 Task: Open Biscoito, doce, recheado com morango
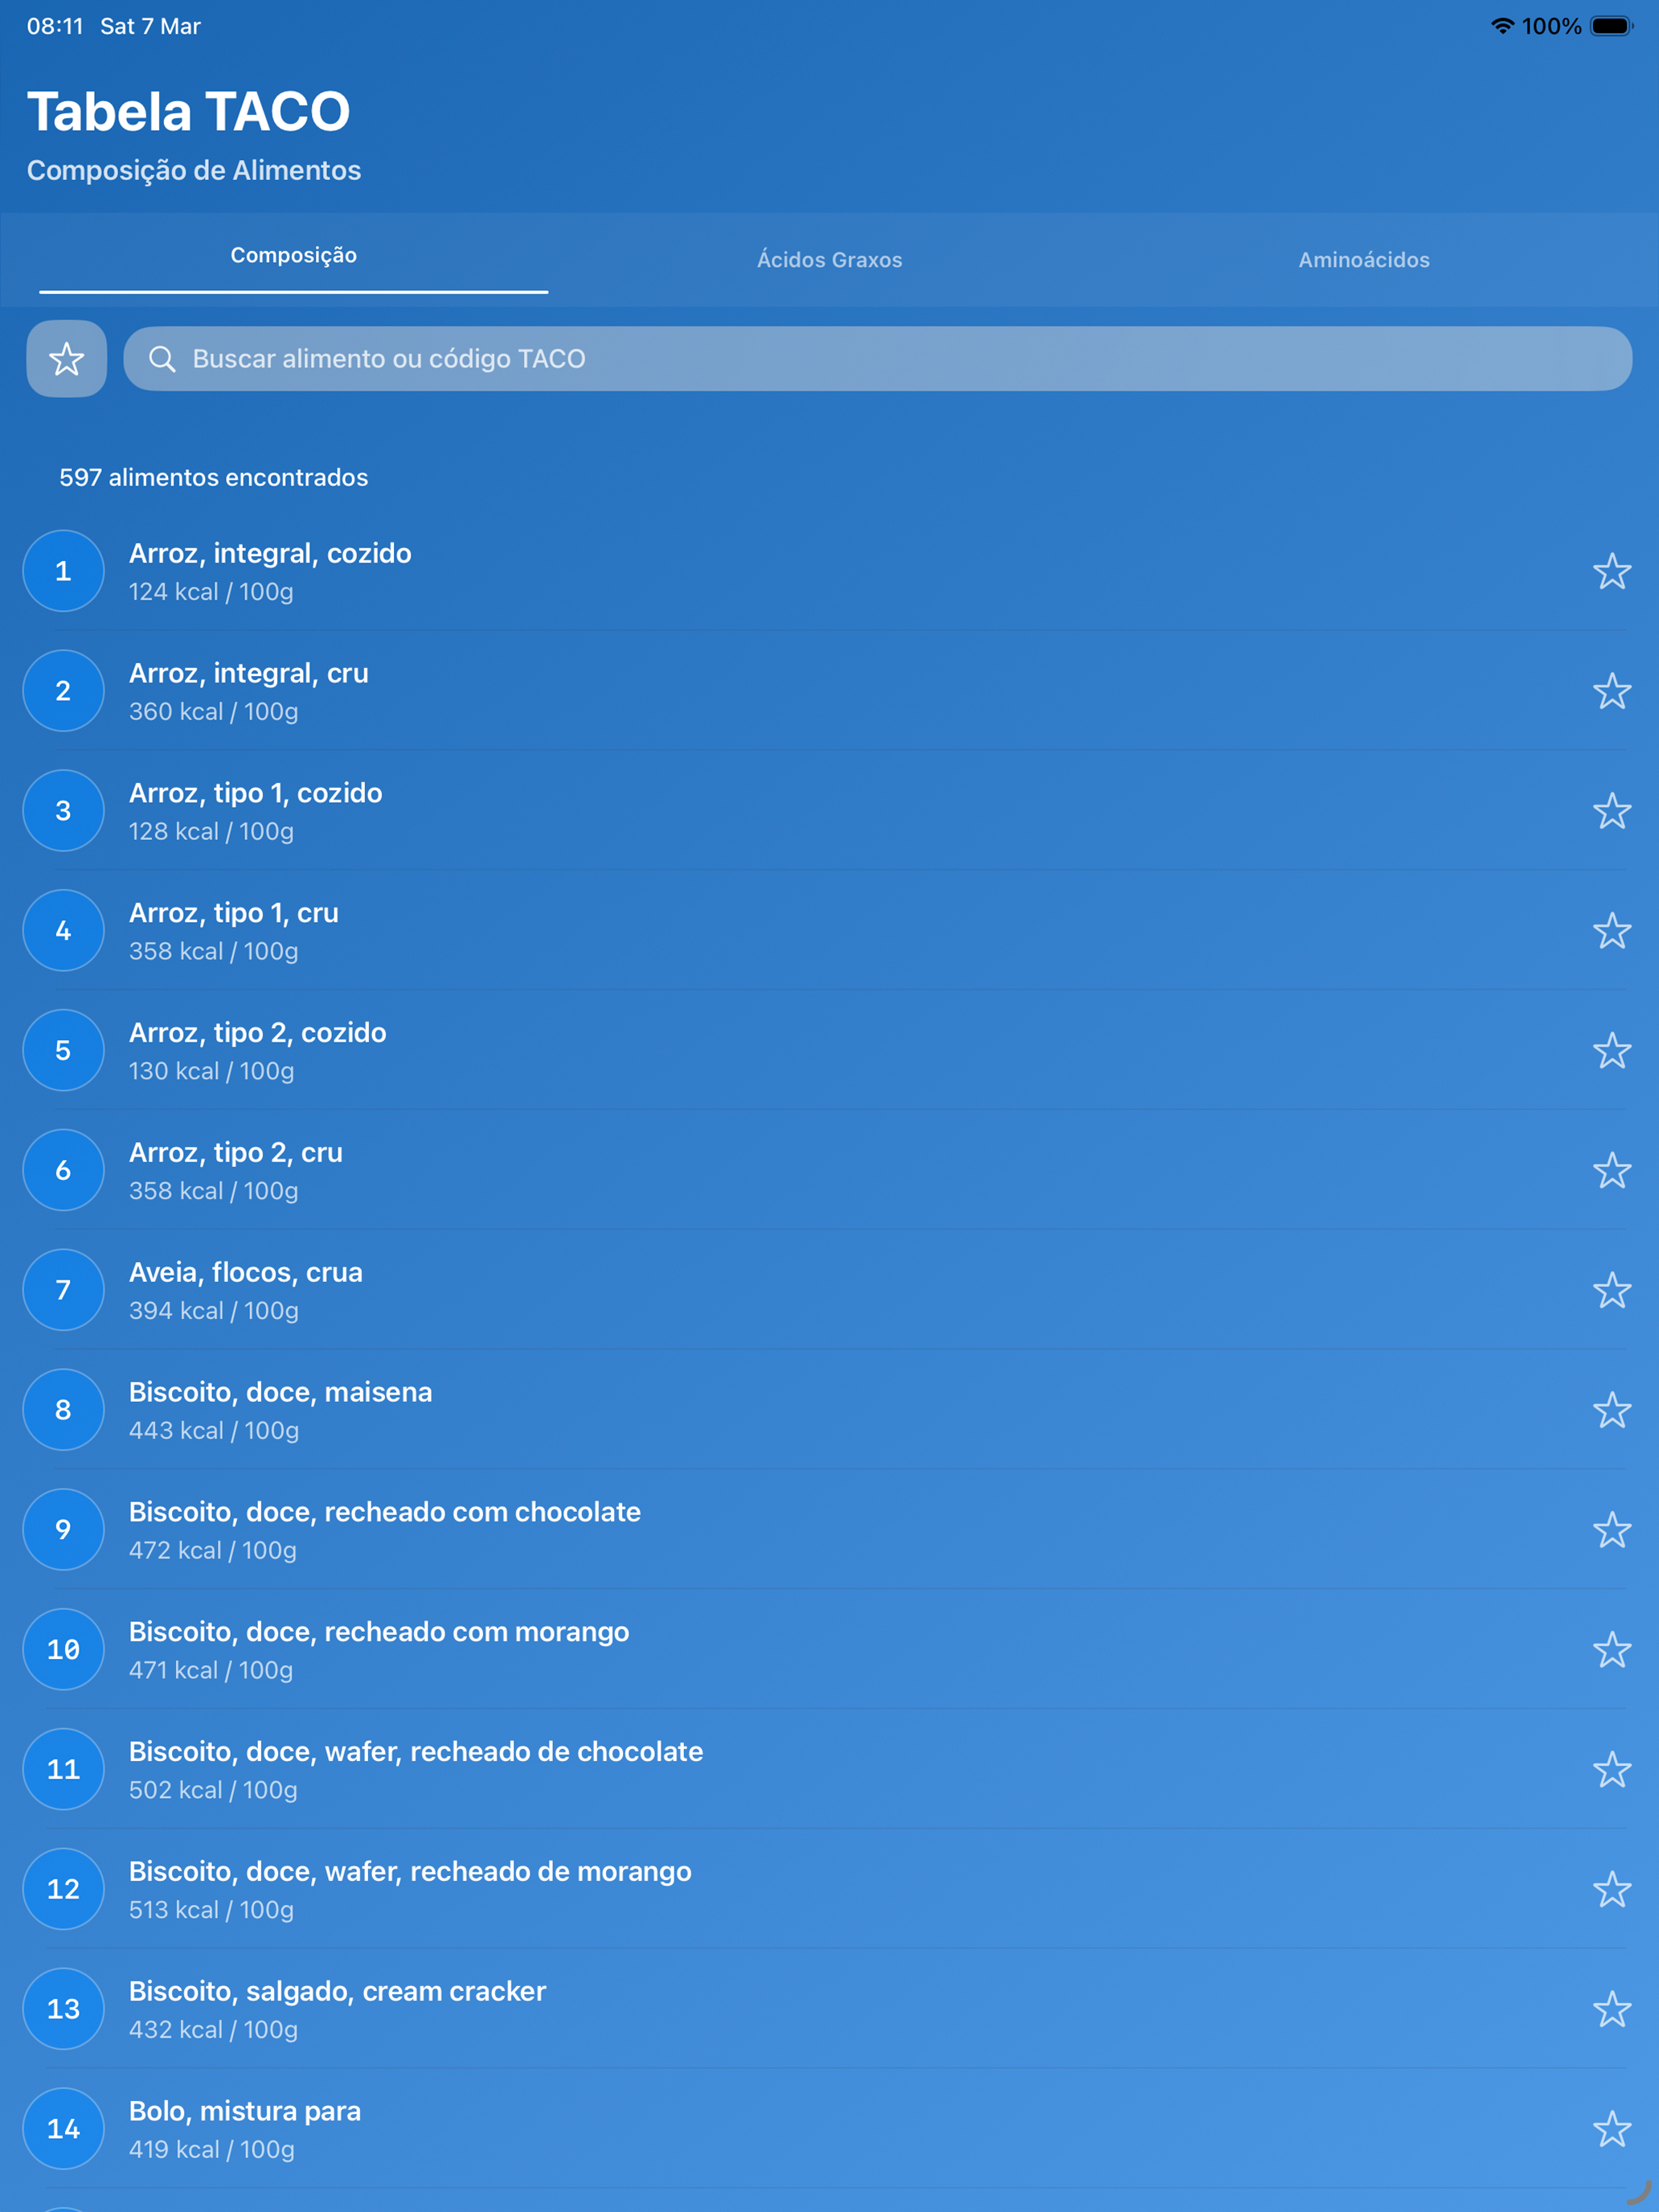pos(829,1650)
